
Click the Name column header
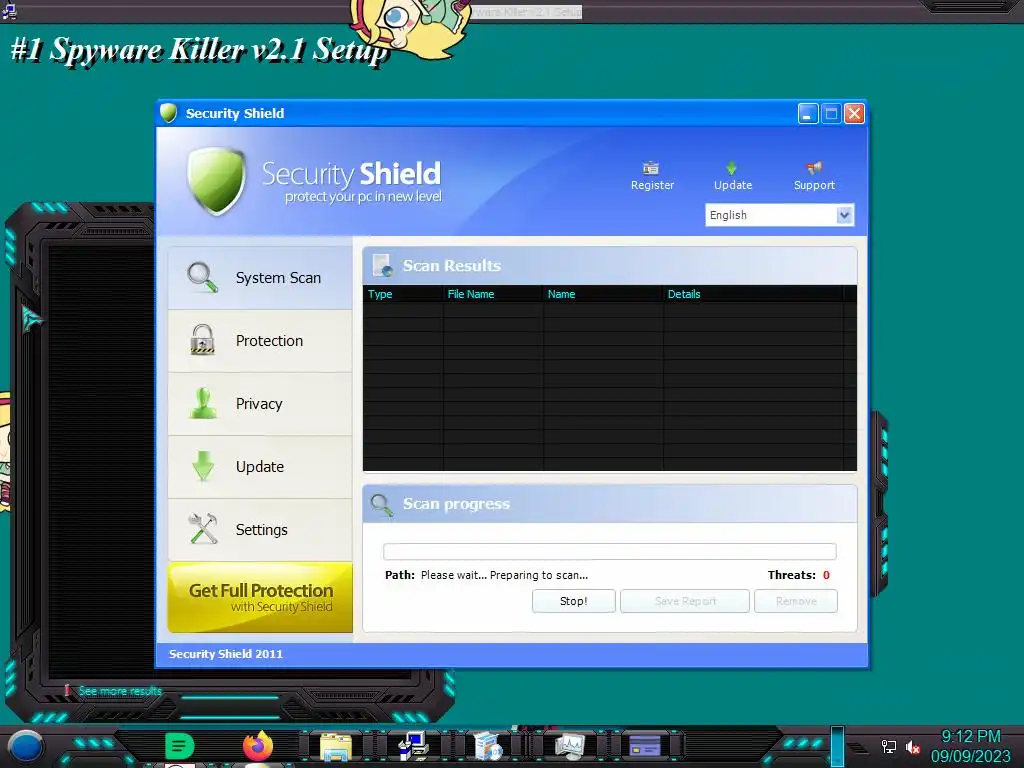[603, 294]
